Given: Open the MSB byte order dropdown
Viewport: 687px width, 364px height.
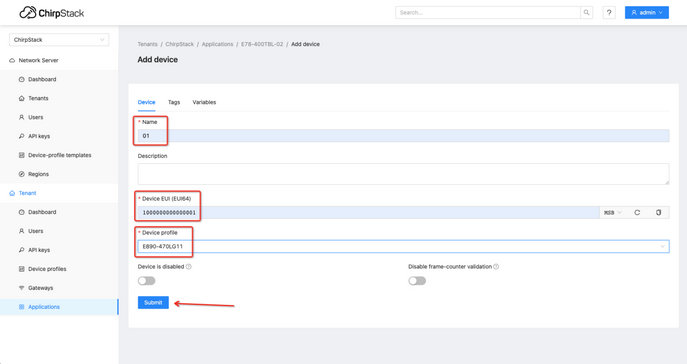Looking at the screenshot, I should pos(613,212).
